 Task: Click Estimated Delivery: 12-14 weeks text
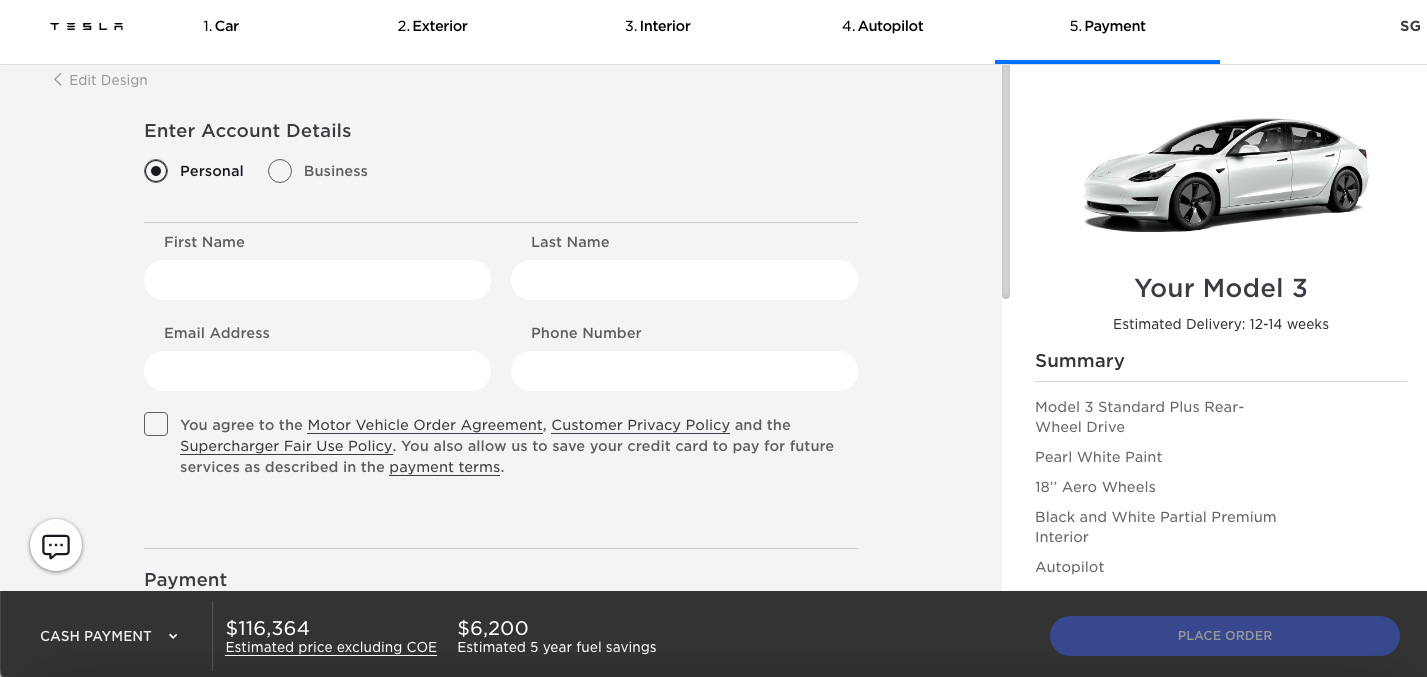[x=1221, y=324]
